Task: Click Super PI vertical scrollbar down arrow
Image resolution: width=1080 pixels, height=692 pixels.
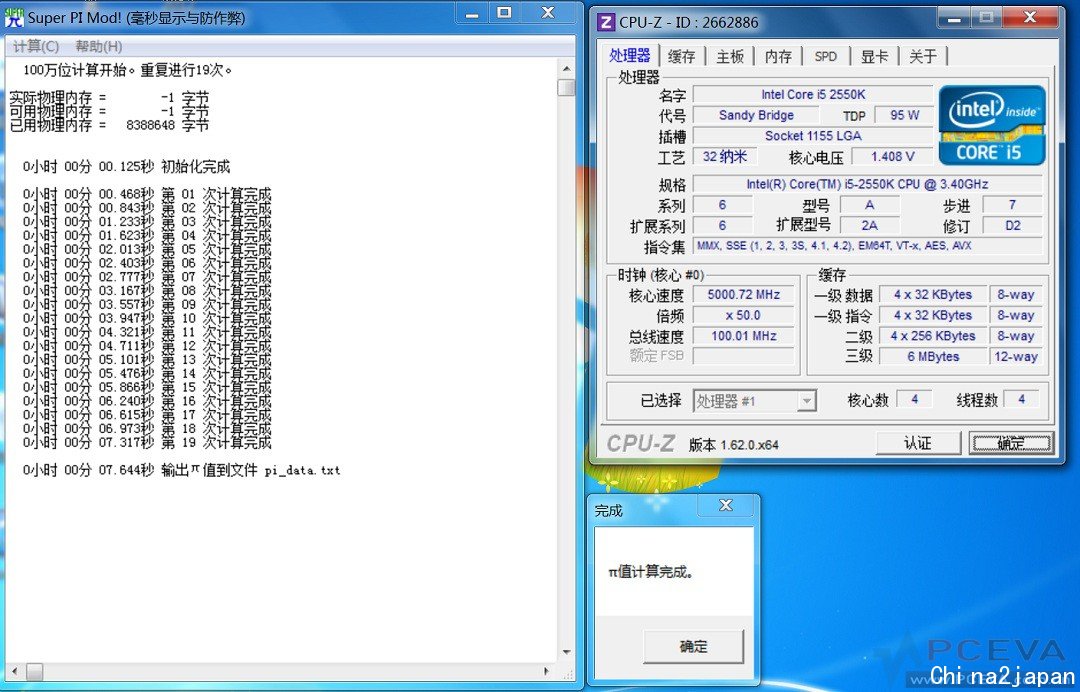Action: [x=566, y=651]
